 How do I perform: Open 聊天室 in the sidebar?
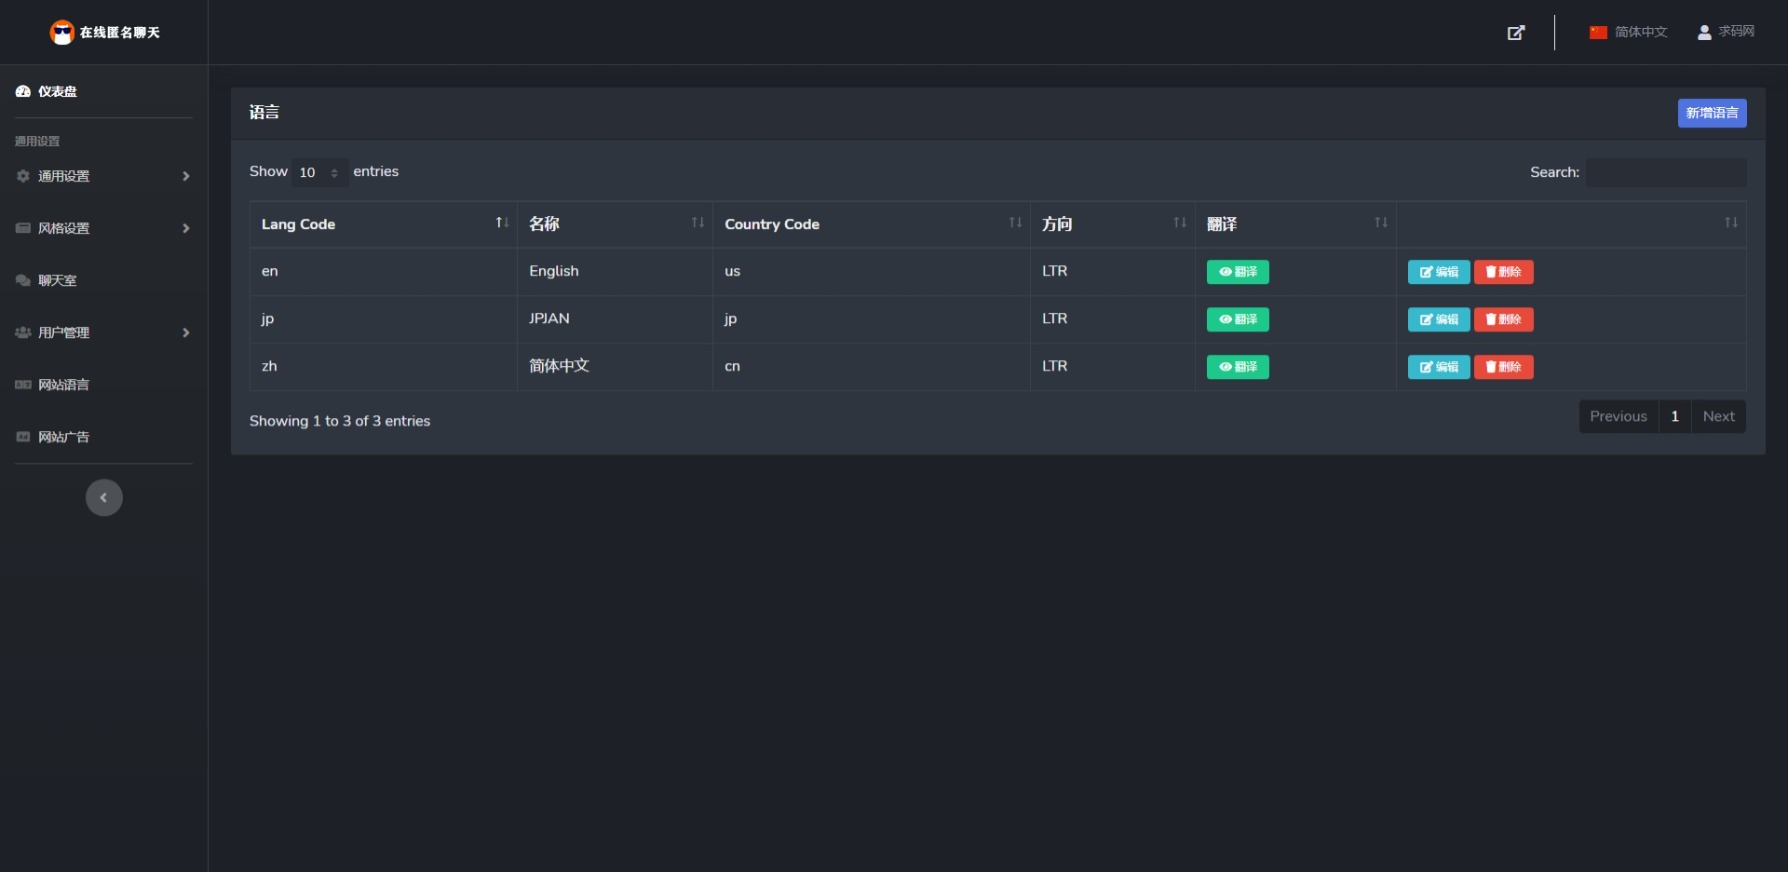click(x=57, y=280)
